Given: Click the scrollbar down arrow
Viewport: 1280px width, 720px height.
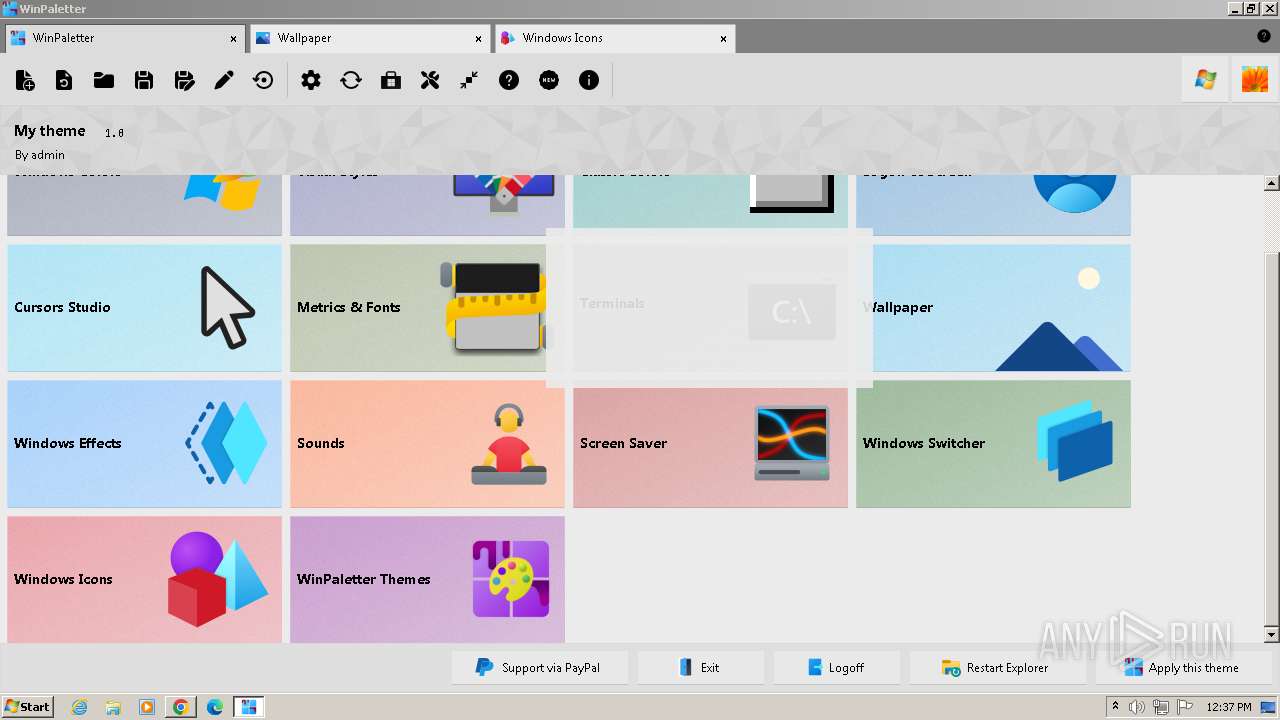Looking at the screenshot, I should (1272, 635).
